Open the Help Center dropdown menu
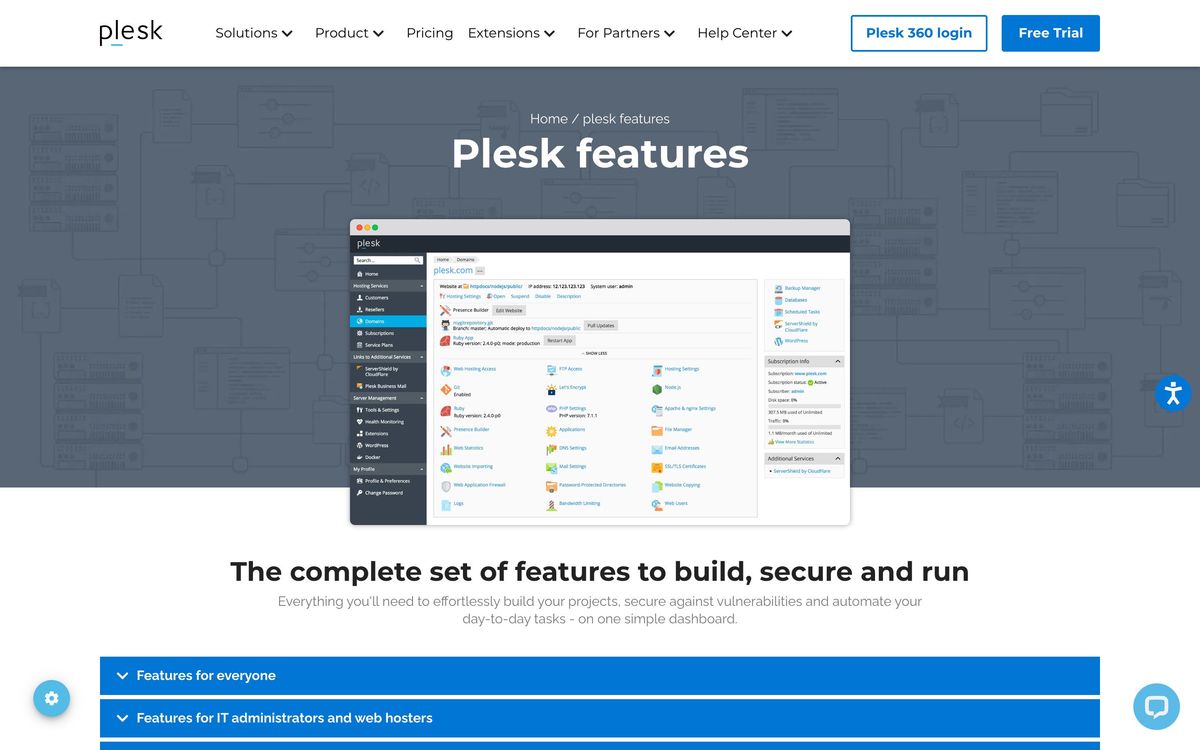This screenshot has width=1200, height=750. [745, 33]
